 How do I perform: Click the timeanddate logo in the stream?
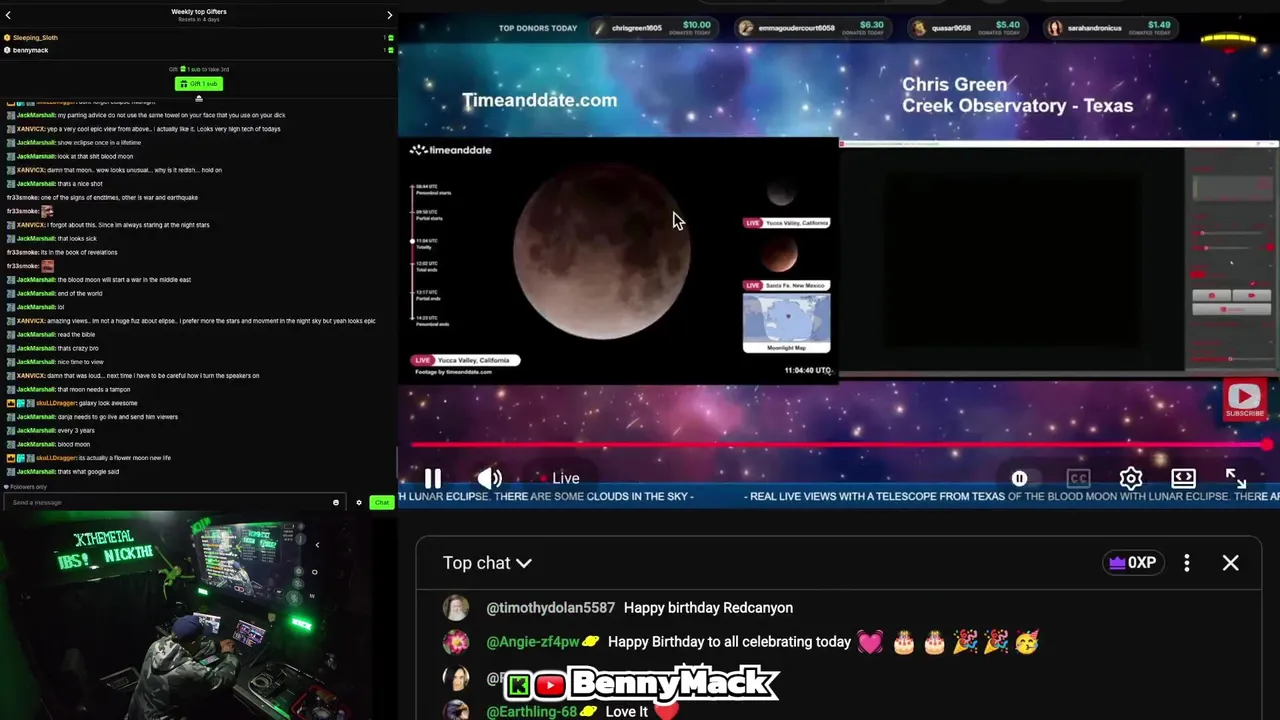(x=450, y=150)
